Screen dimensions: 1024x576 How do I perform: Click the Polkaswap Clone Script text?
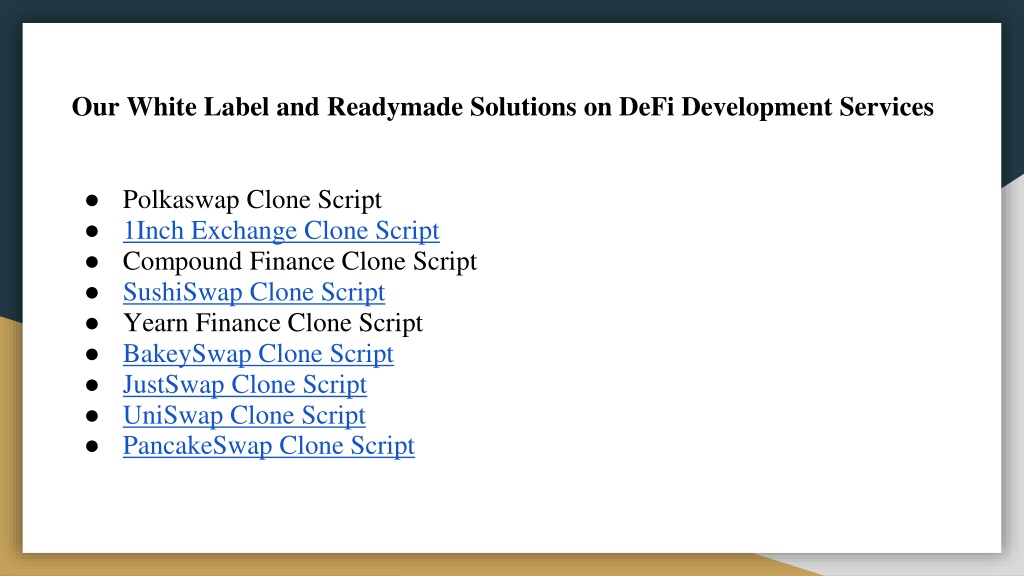tap(252, 200)
